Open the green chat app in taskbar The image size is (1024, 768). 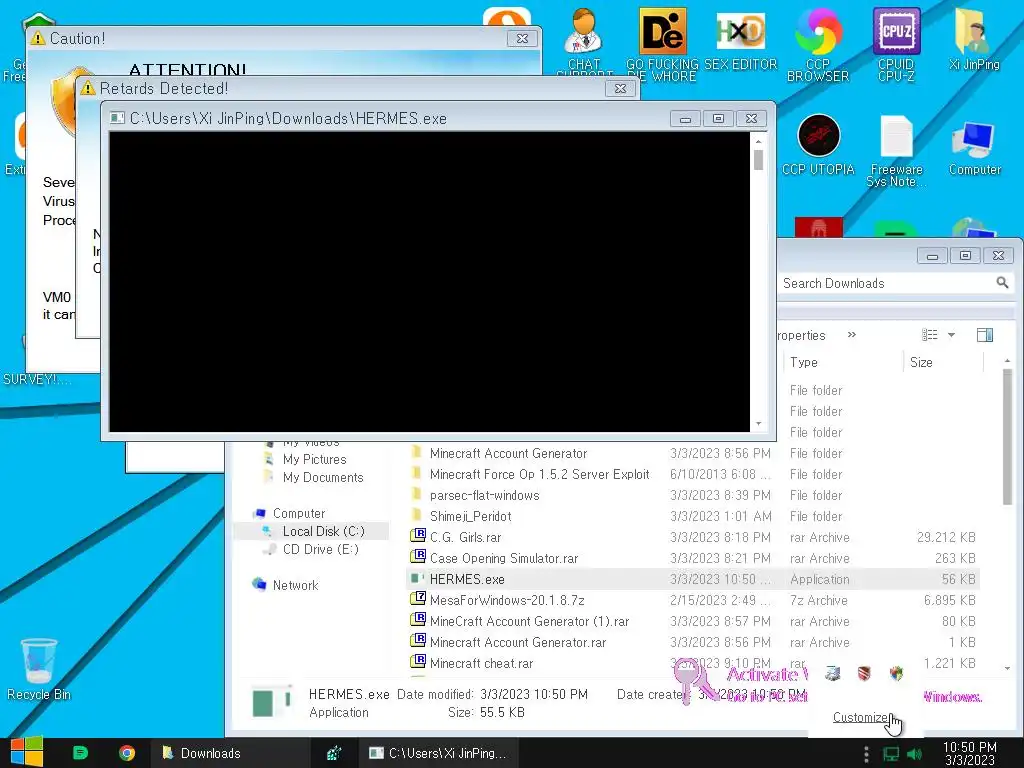pos(80,753)
